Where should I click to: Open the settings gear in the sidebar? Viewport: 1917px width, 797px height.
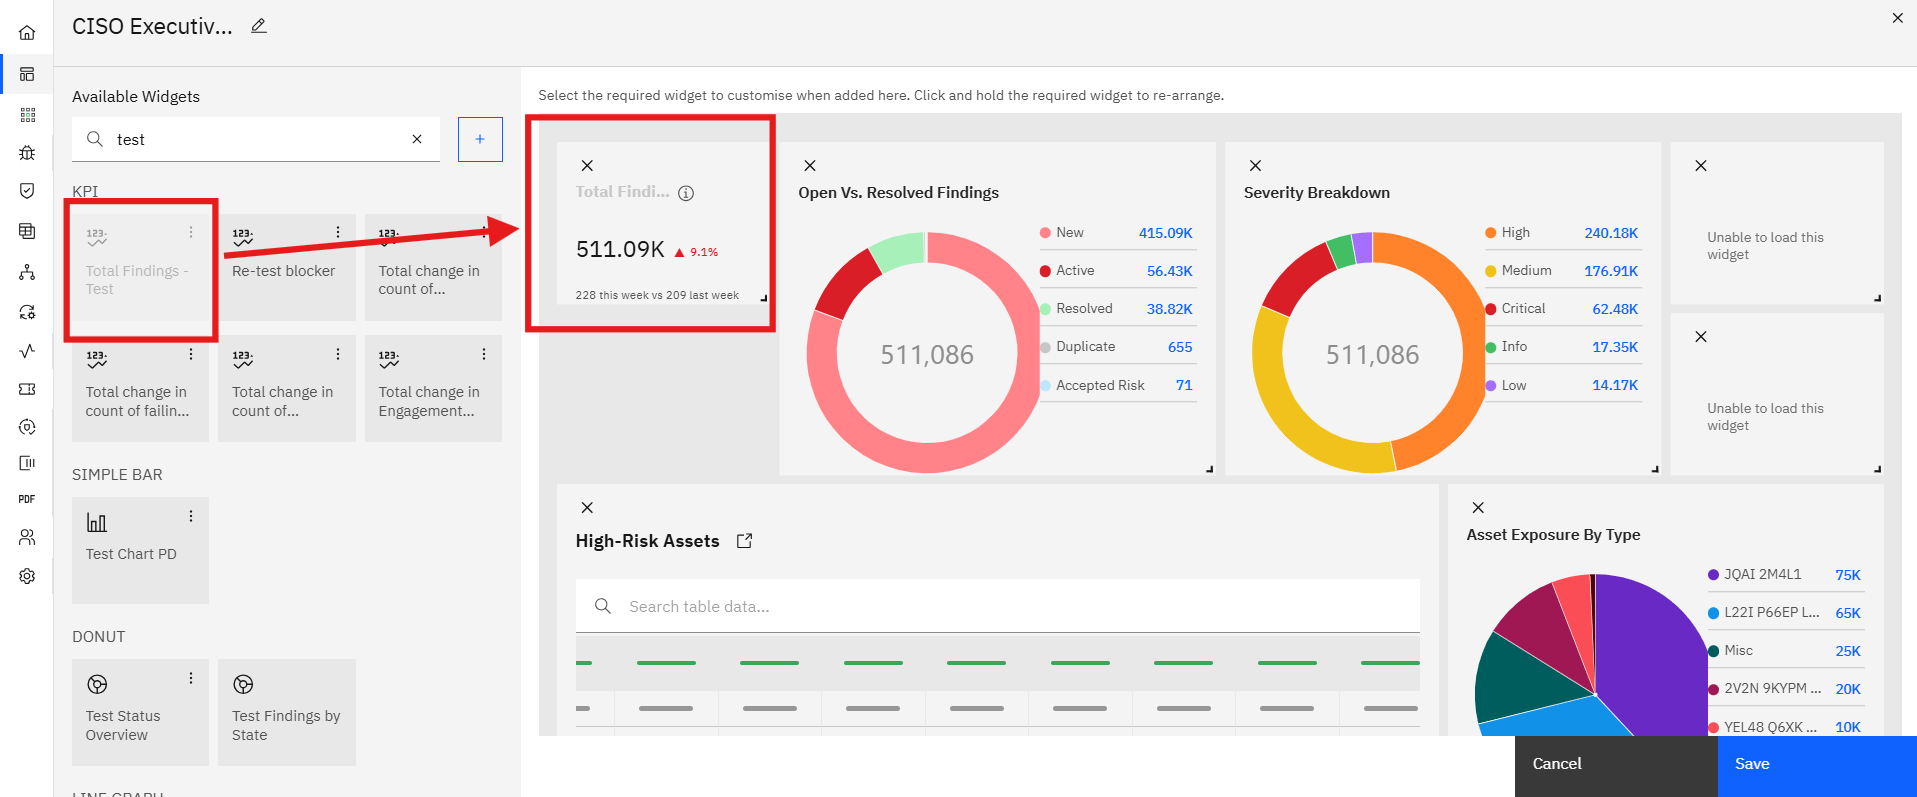27,576
